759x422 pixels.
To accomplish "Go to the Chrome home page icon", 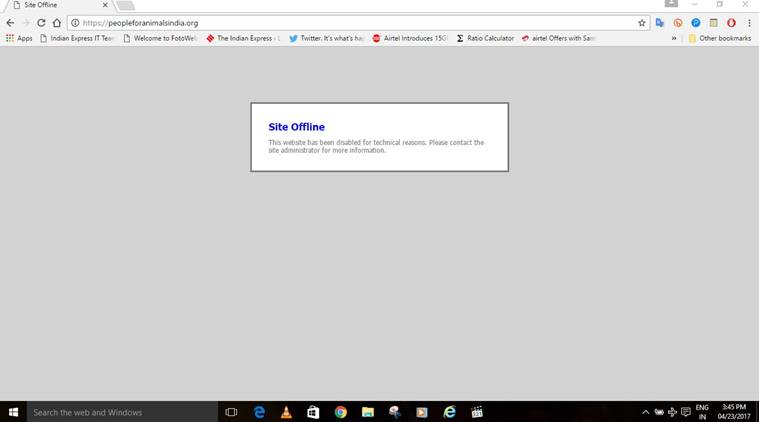I will [57, 23].
